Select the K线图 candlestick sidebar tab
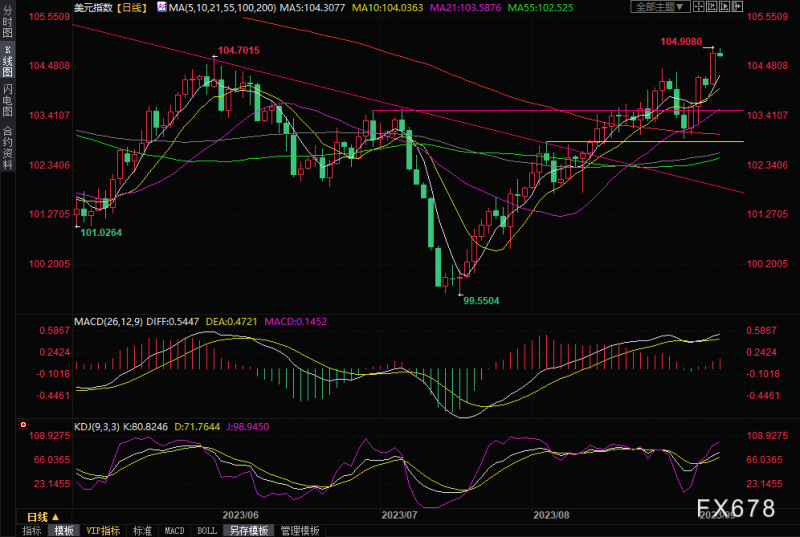800x537 pixels. click(x=7, y=61)
